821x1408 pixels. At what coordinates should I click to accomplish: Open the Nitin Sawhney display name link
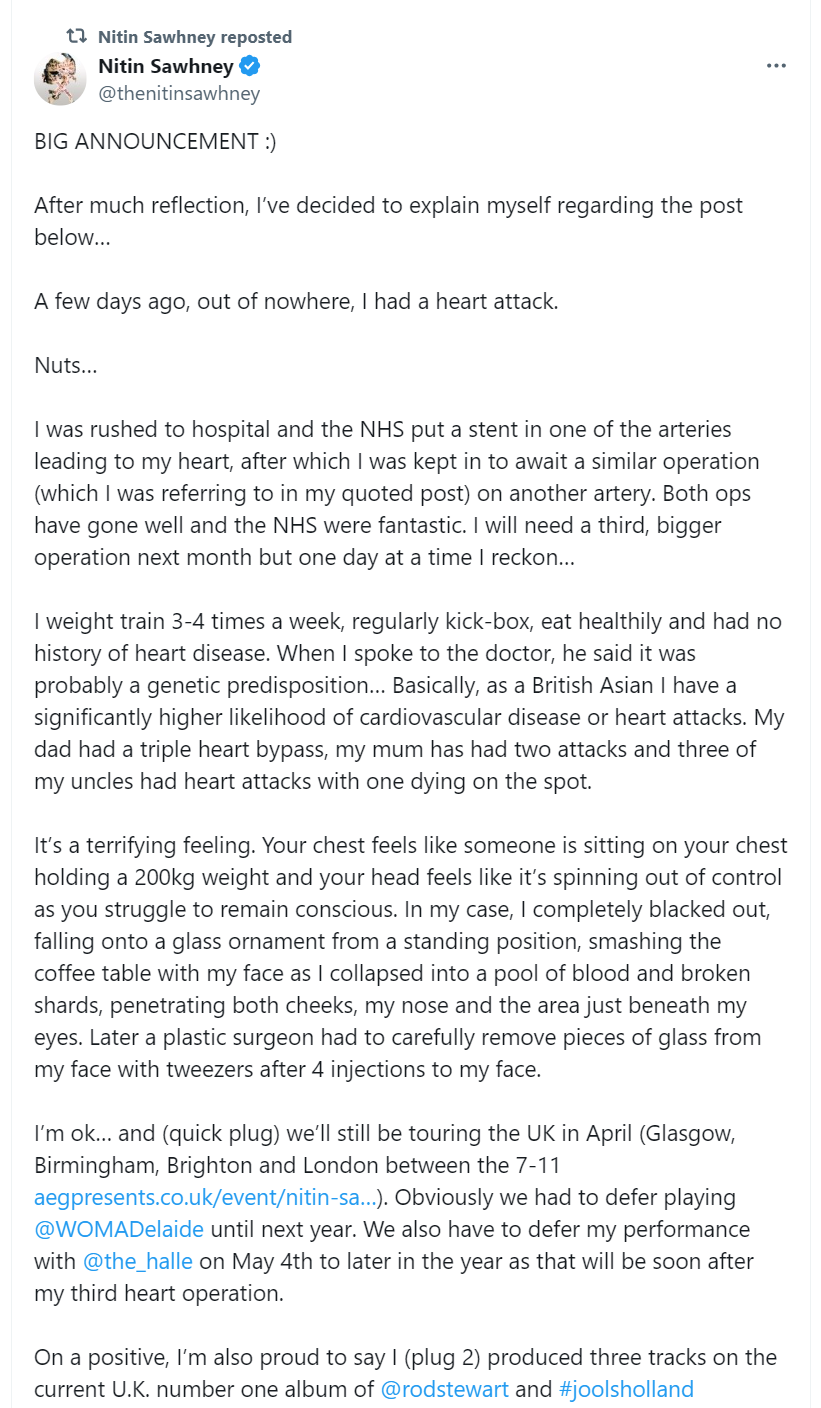pos(166,67)
